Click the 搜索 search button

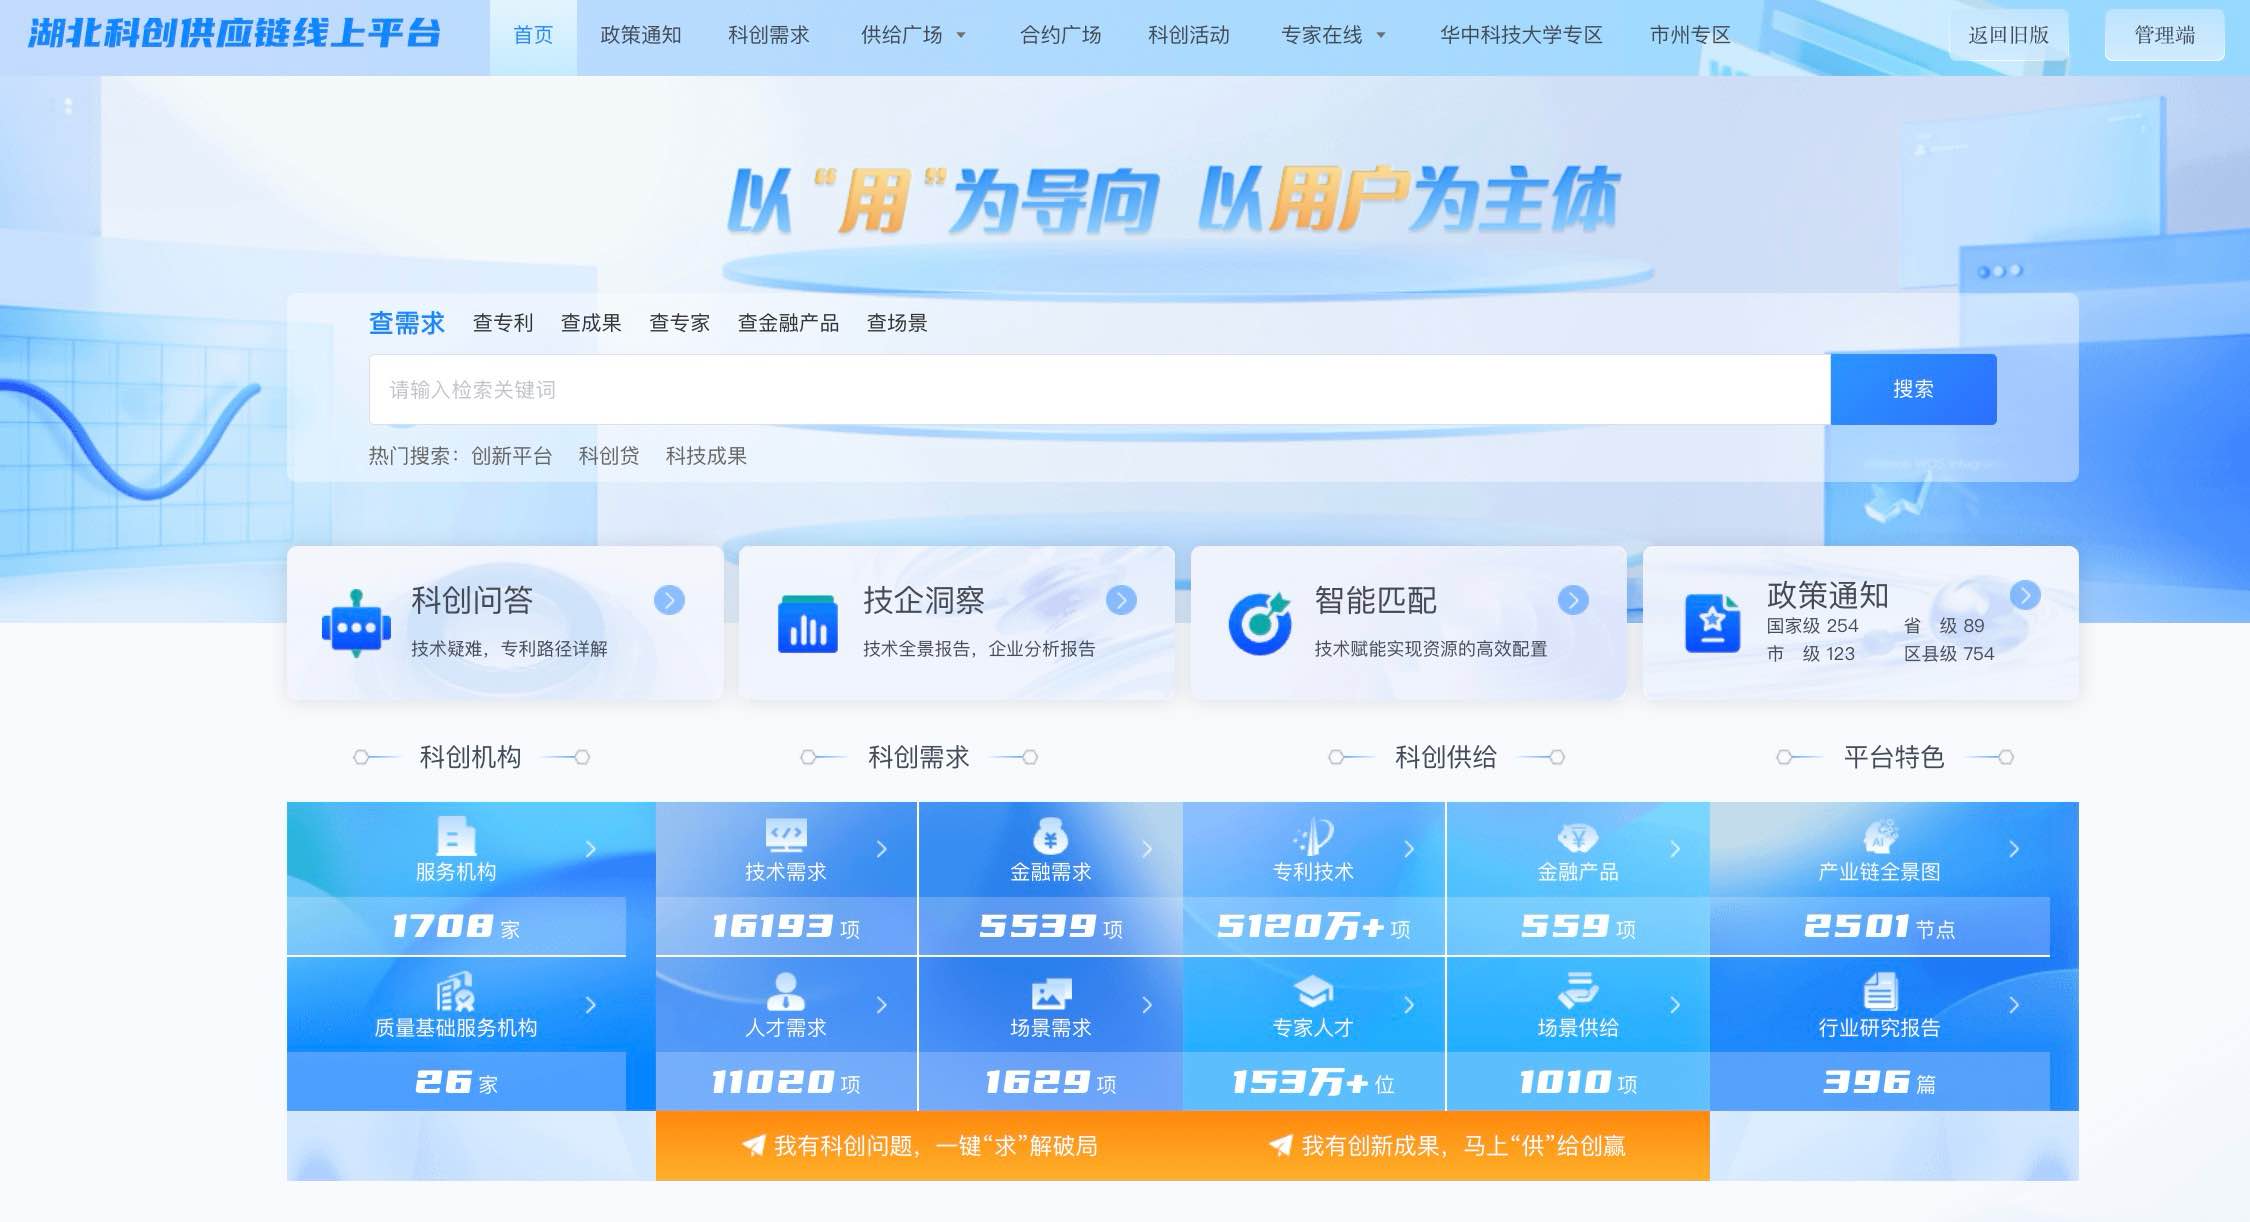tap(1912, 390)
